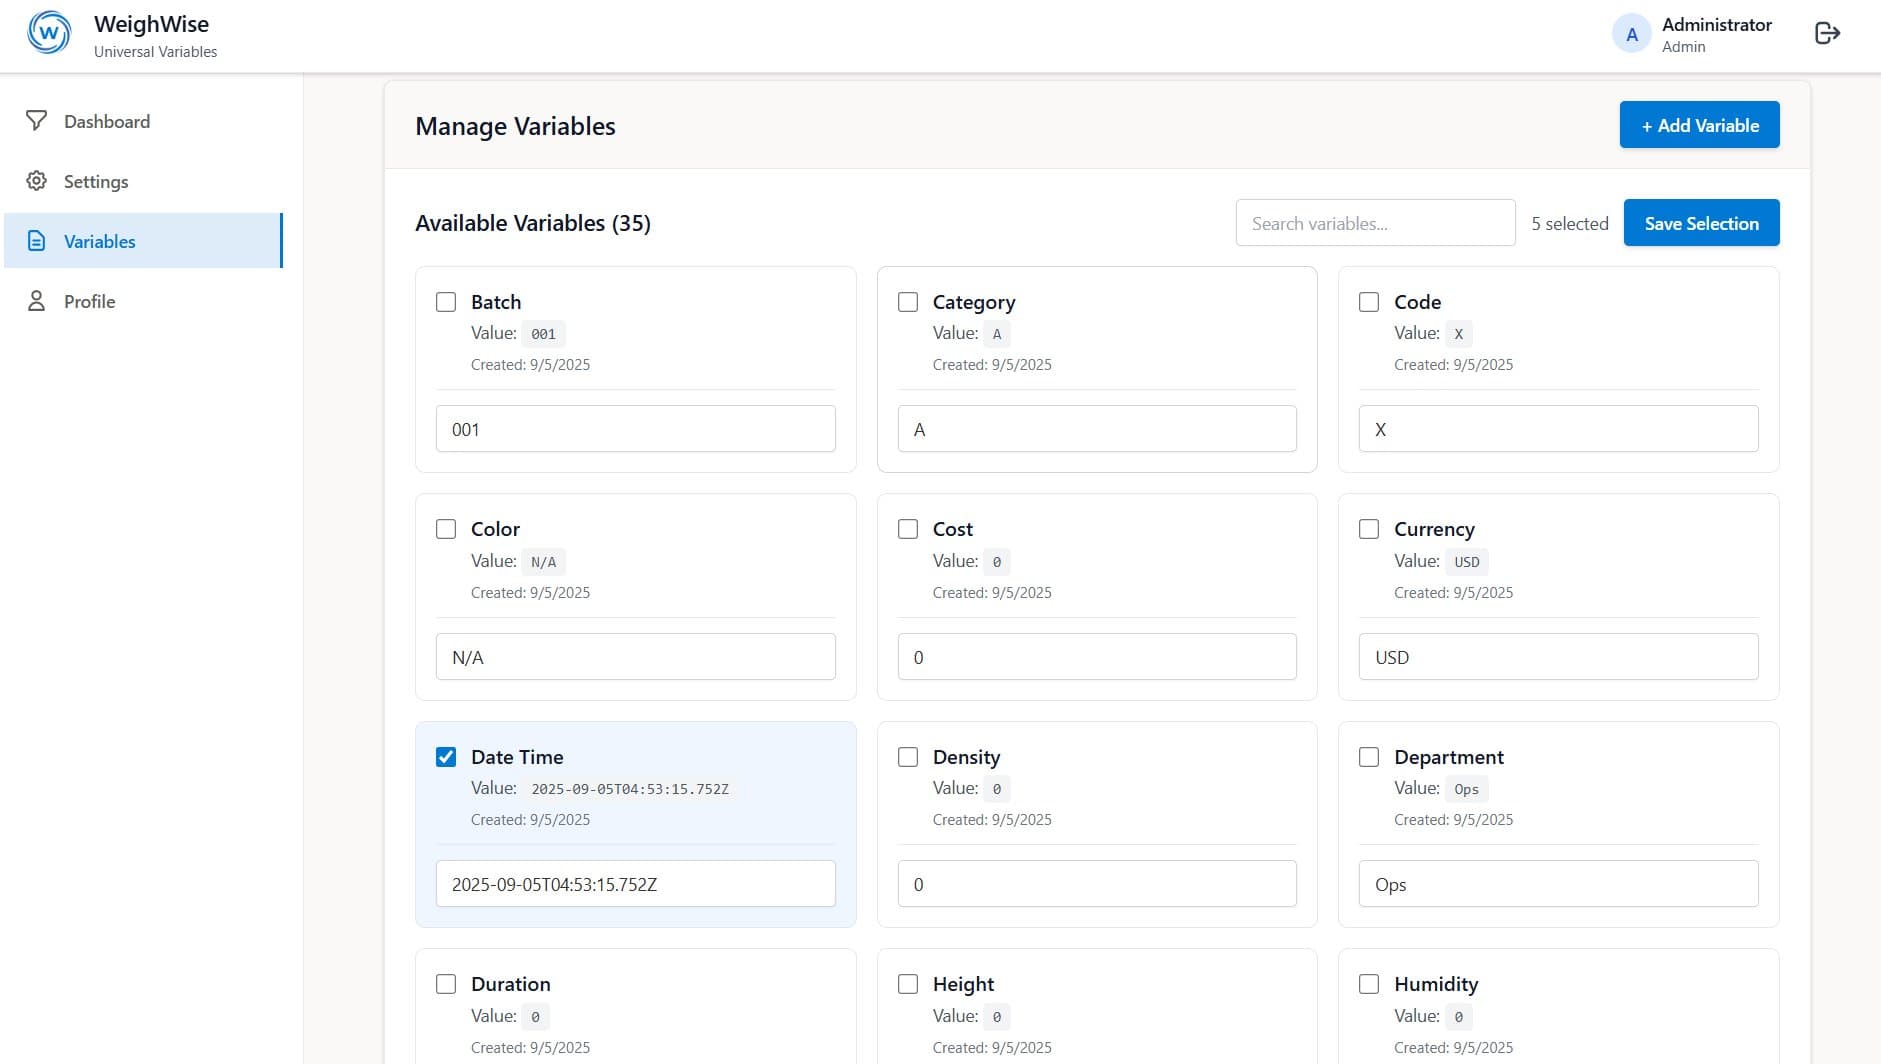Click the WeighWise logo icon

tap(49, 33)
